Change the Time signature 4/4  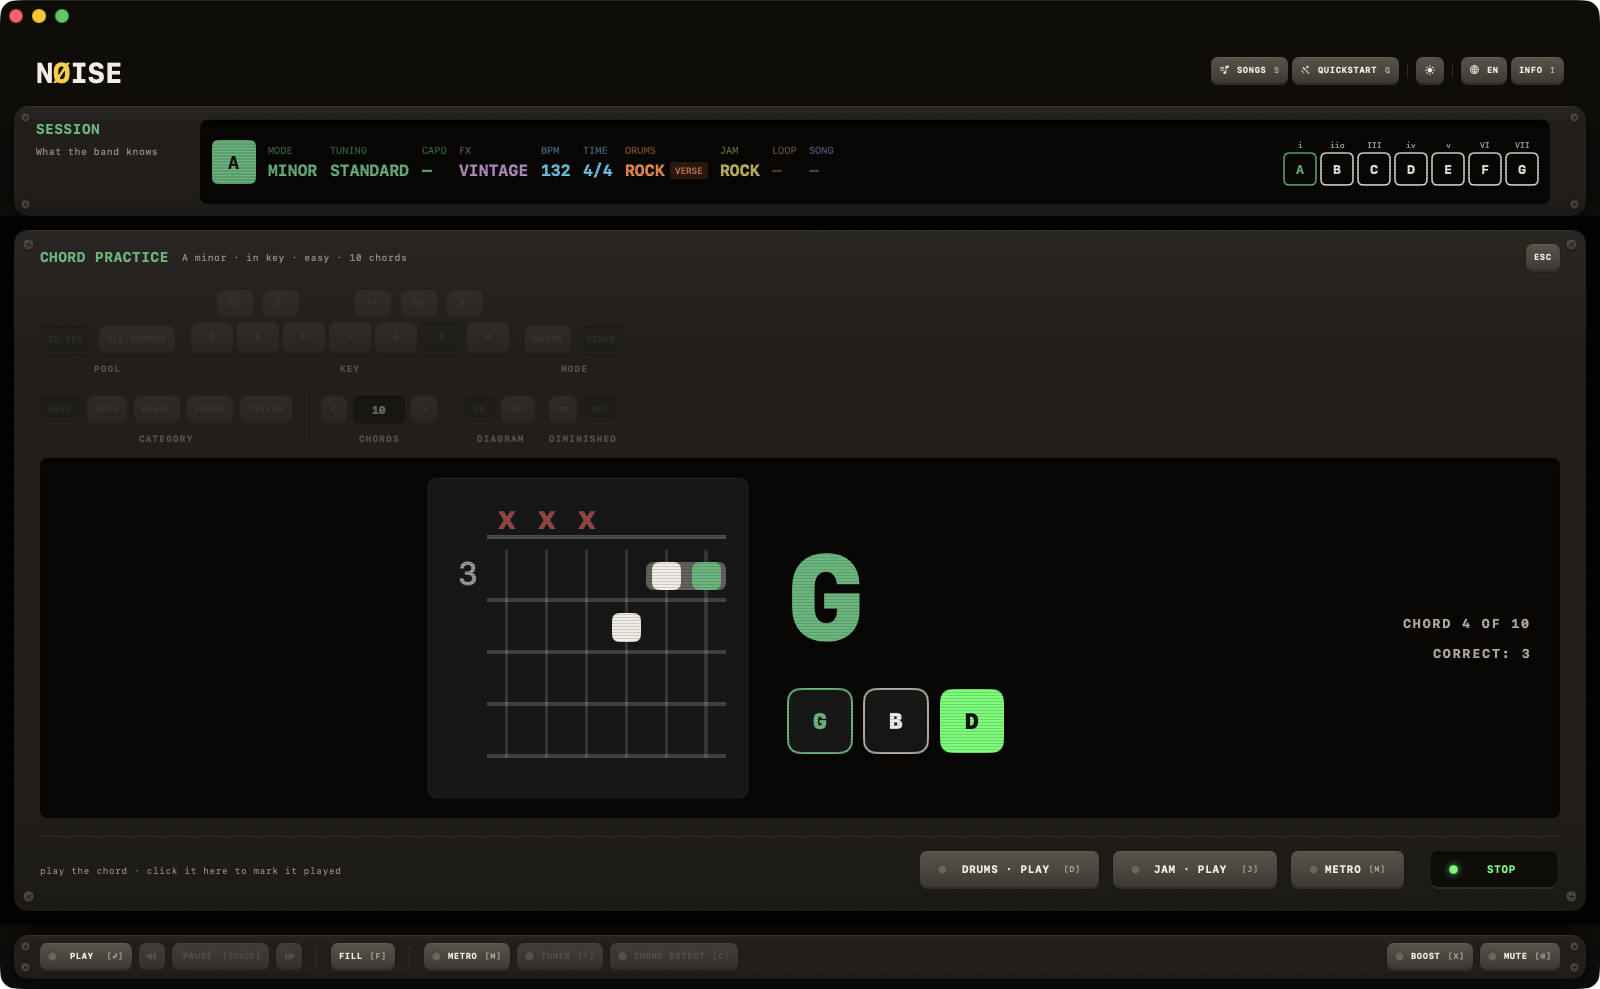tap(597, 171)
